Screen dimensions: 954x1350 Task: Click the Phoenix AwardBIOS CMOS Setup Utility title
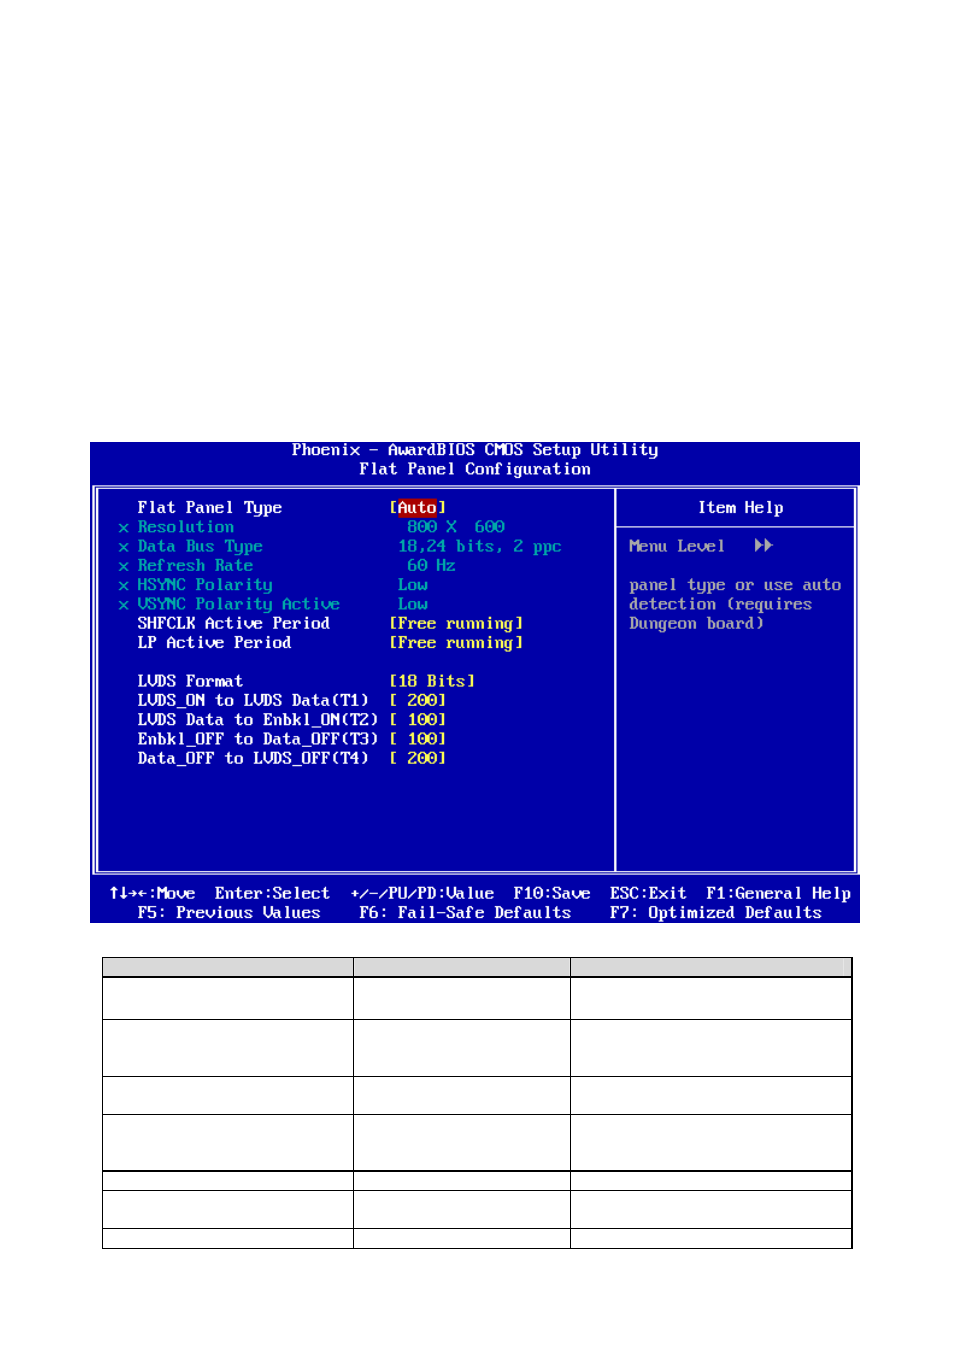click(x=475, y=450)
